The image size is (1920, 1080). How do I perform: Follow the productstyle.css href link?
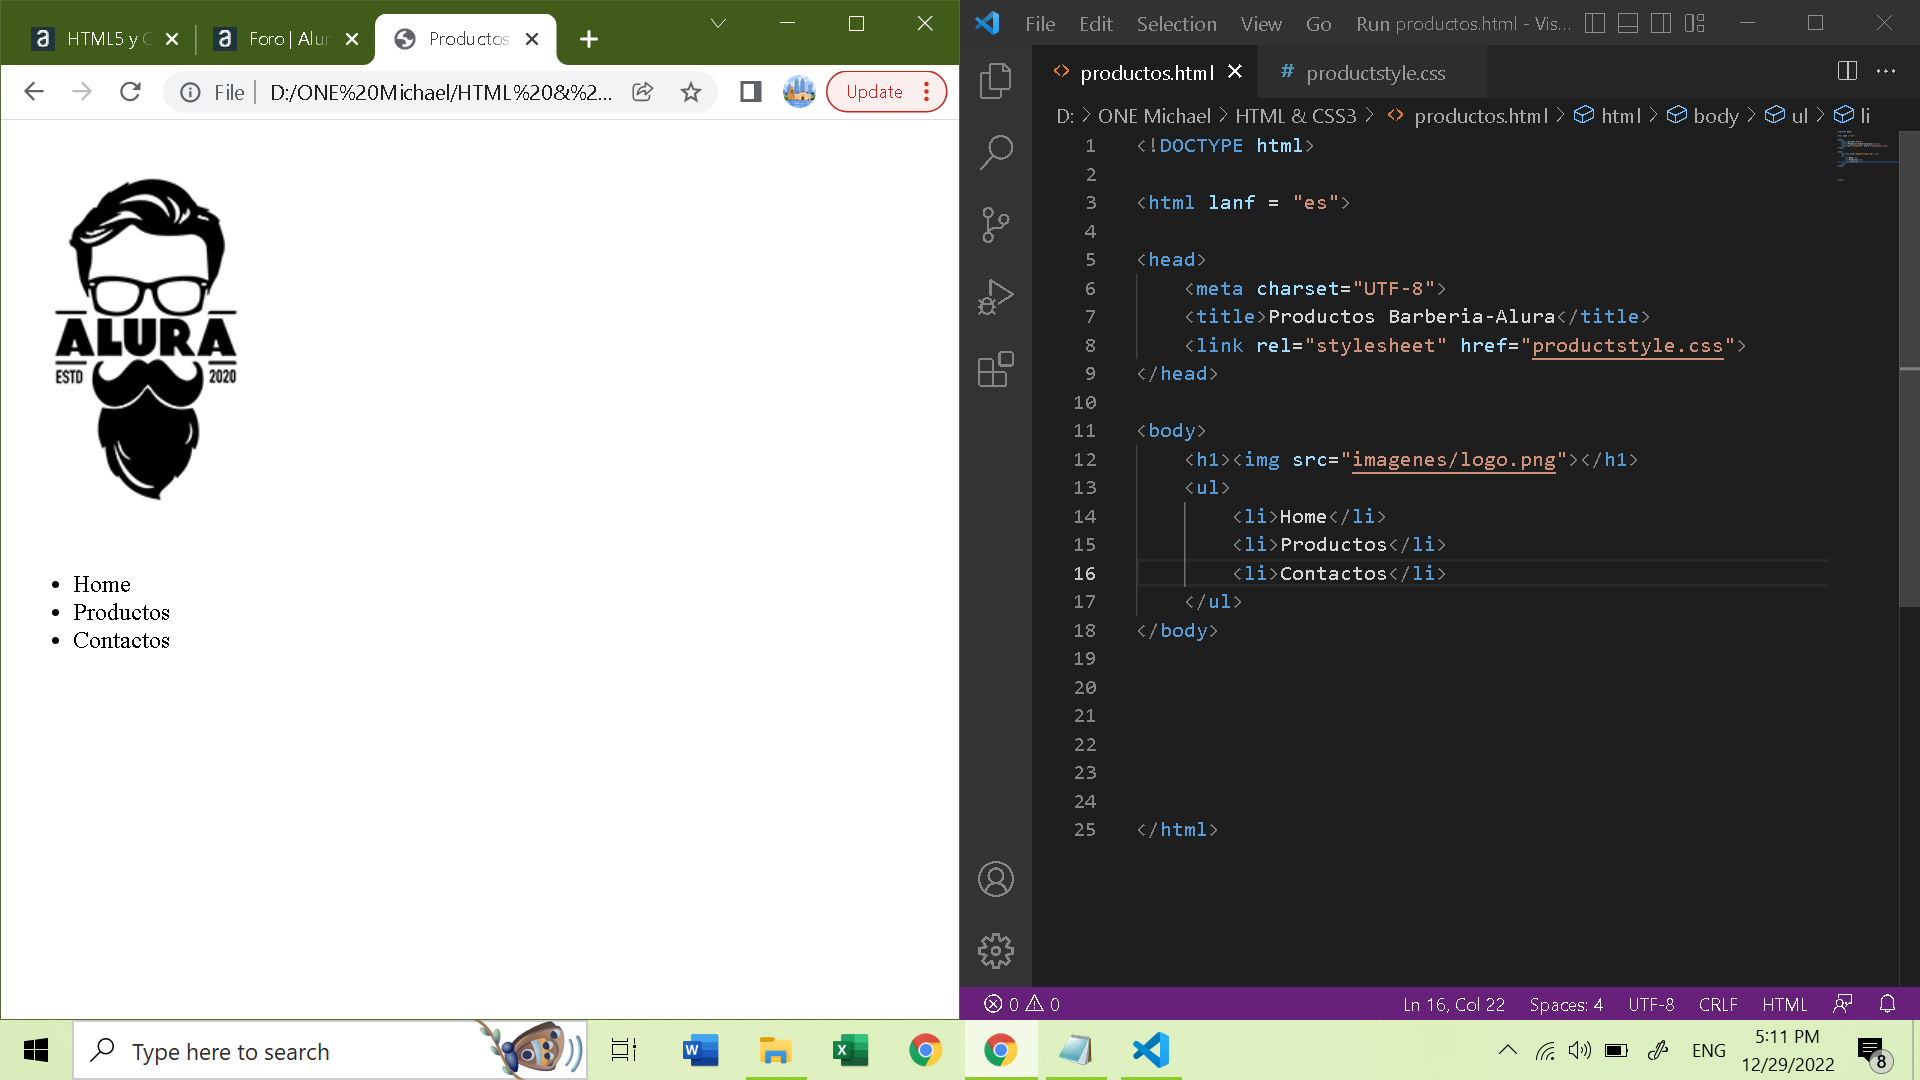[1627, 345]
